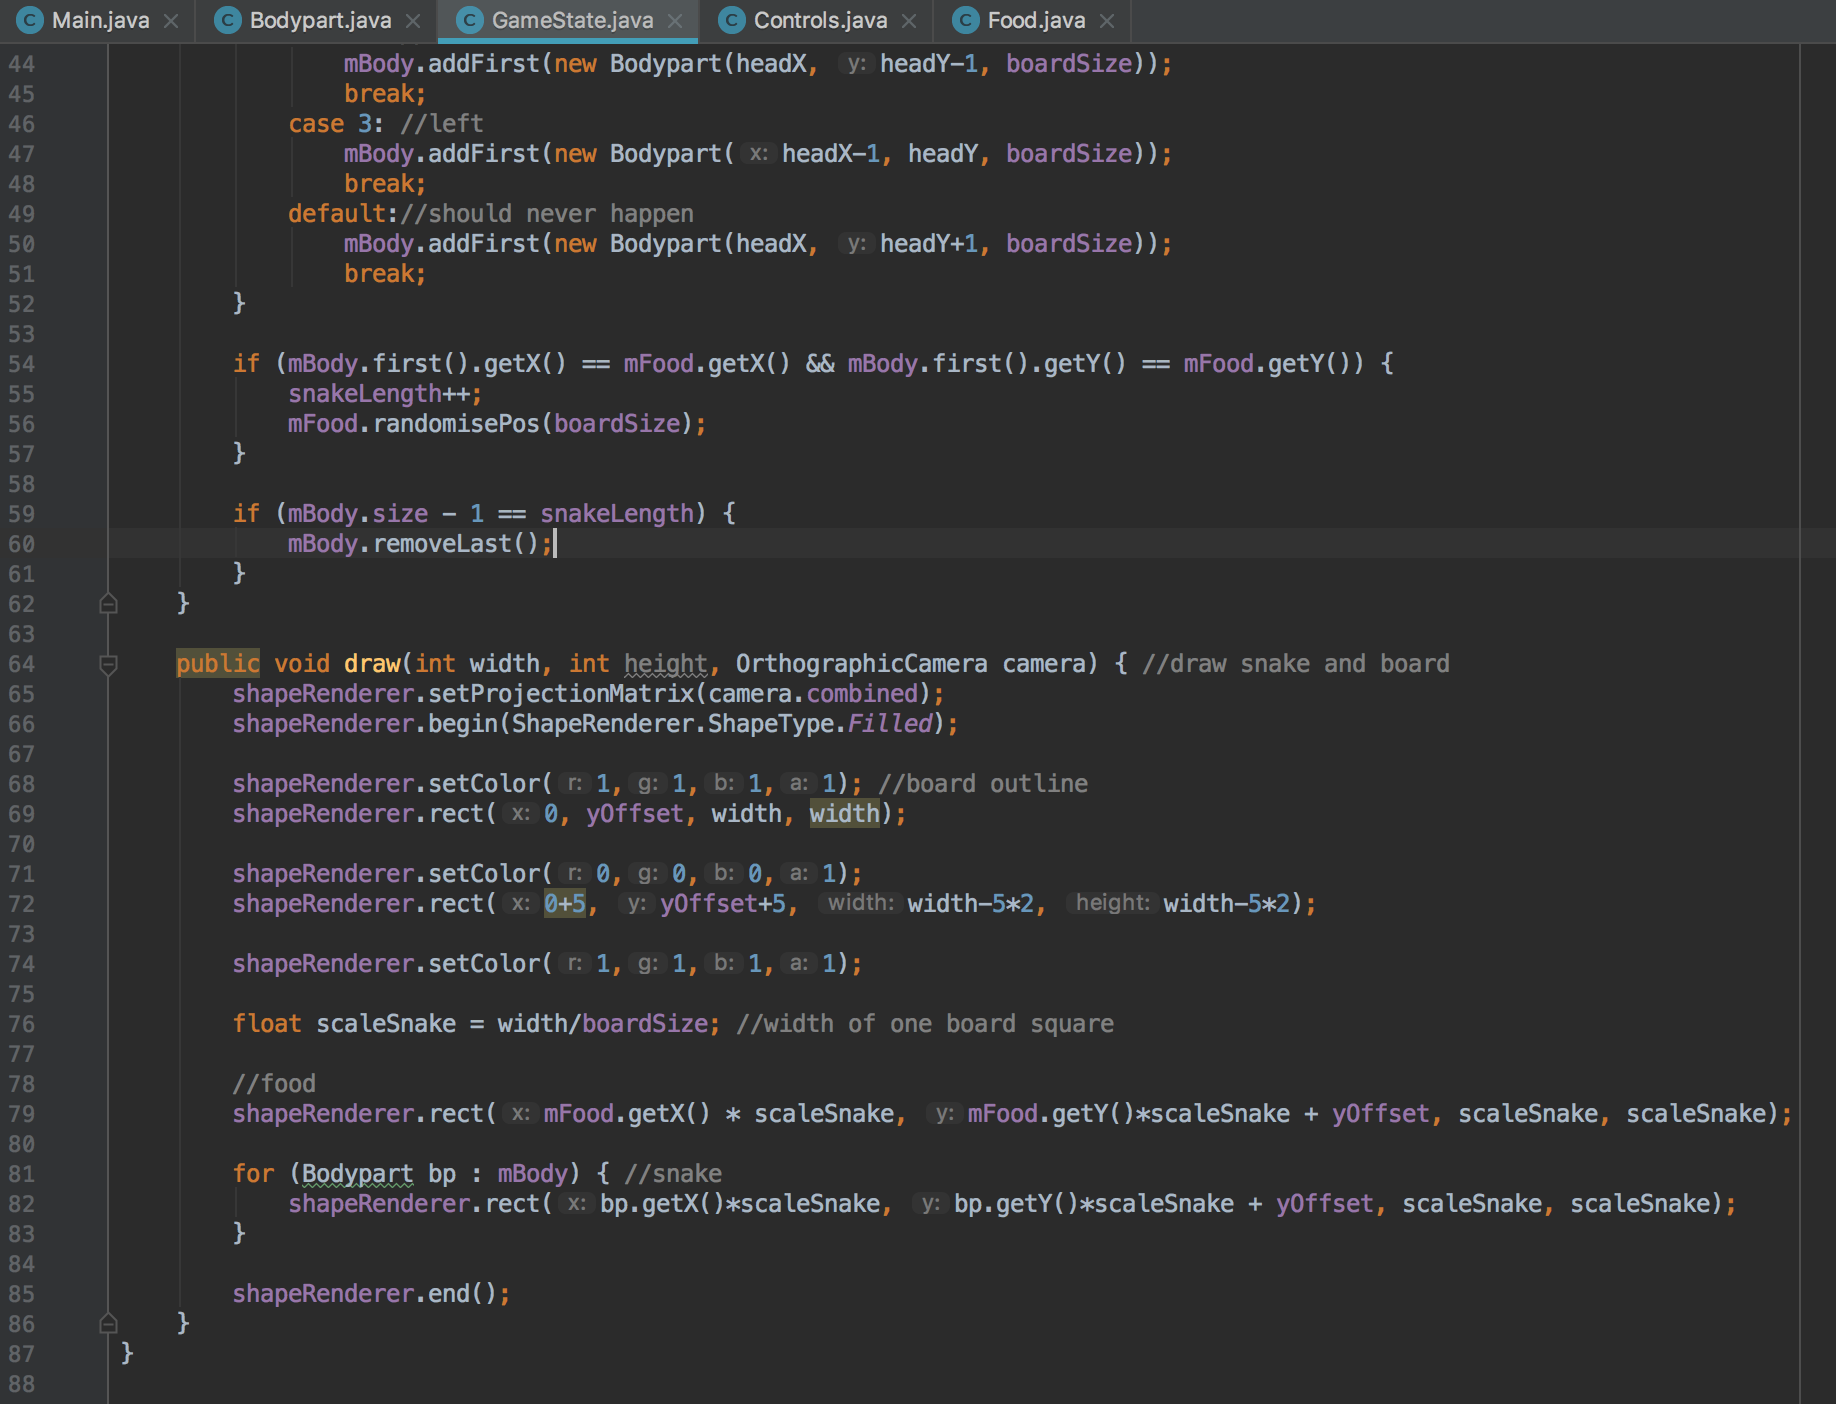This screenshot has width=1836, height=1404.
Task: Switch to the Main.java tab
Action: pos(100,20)
